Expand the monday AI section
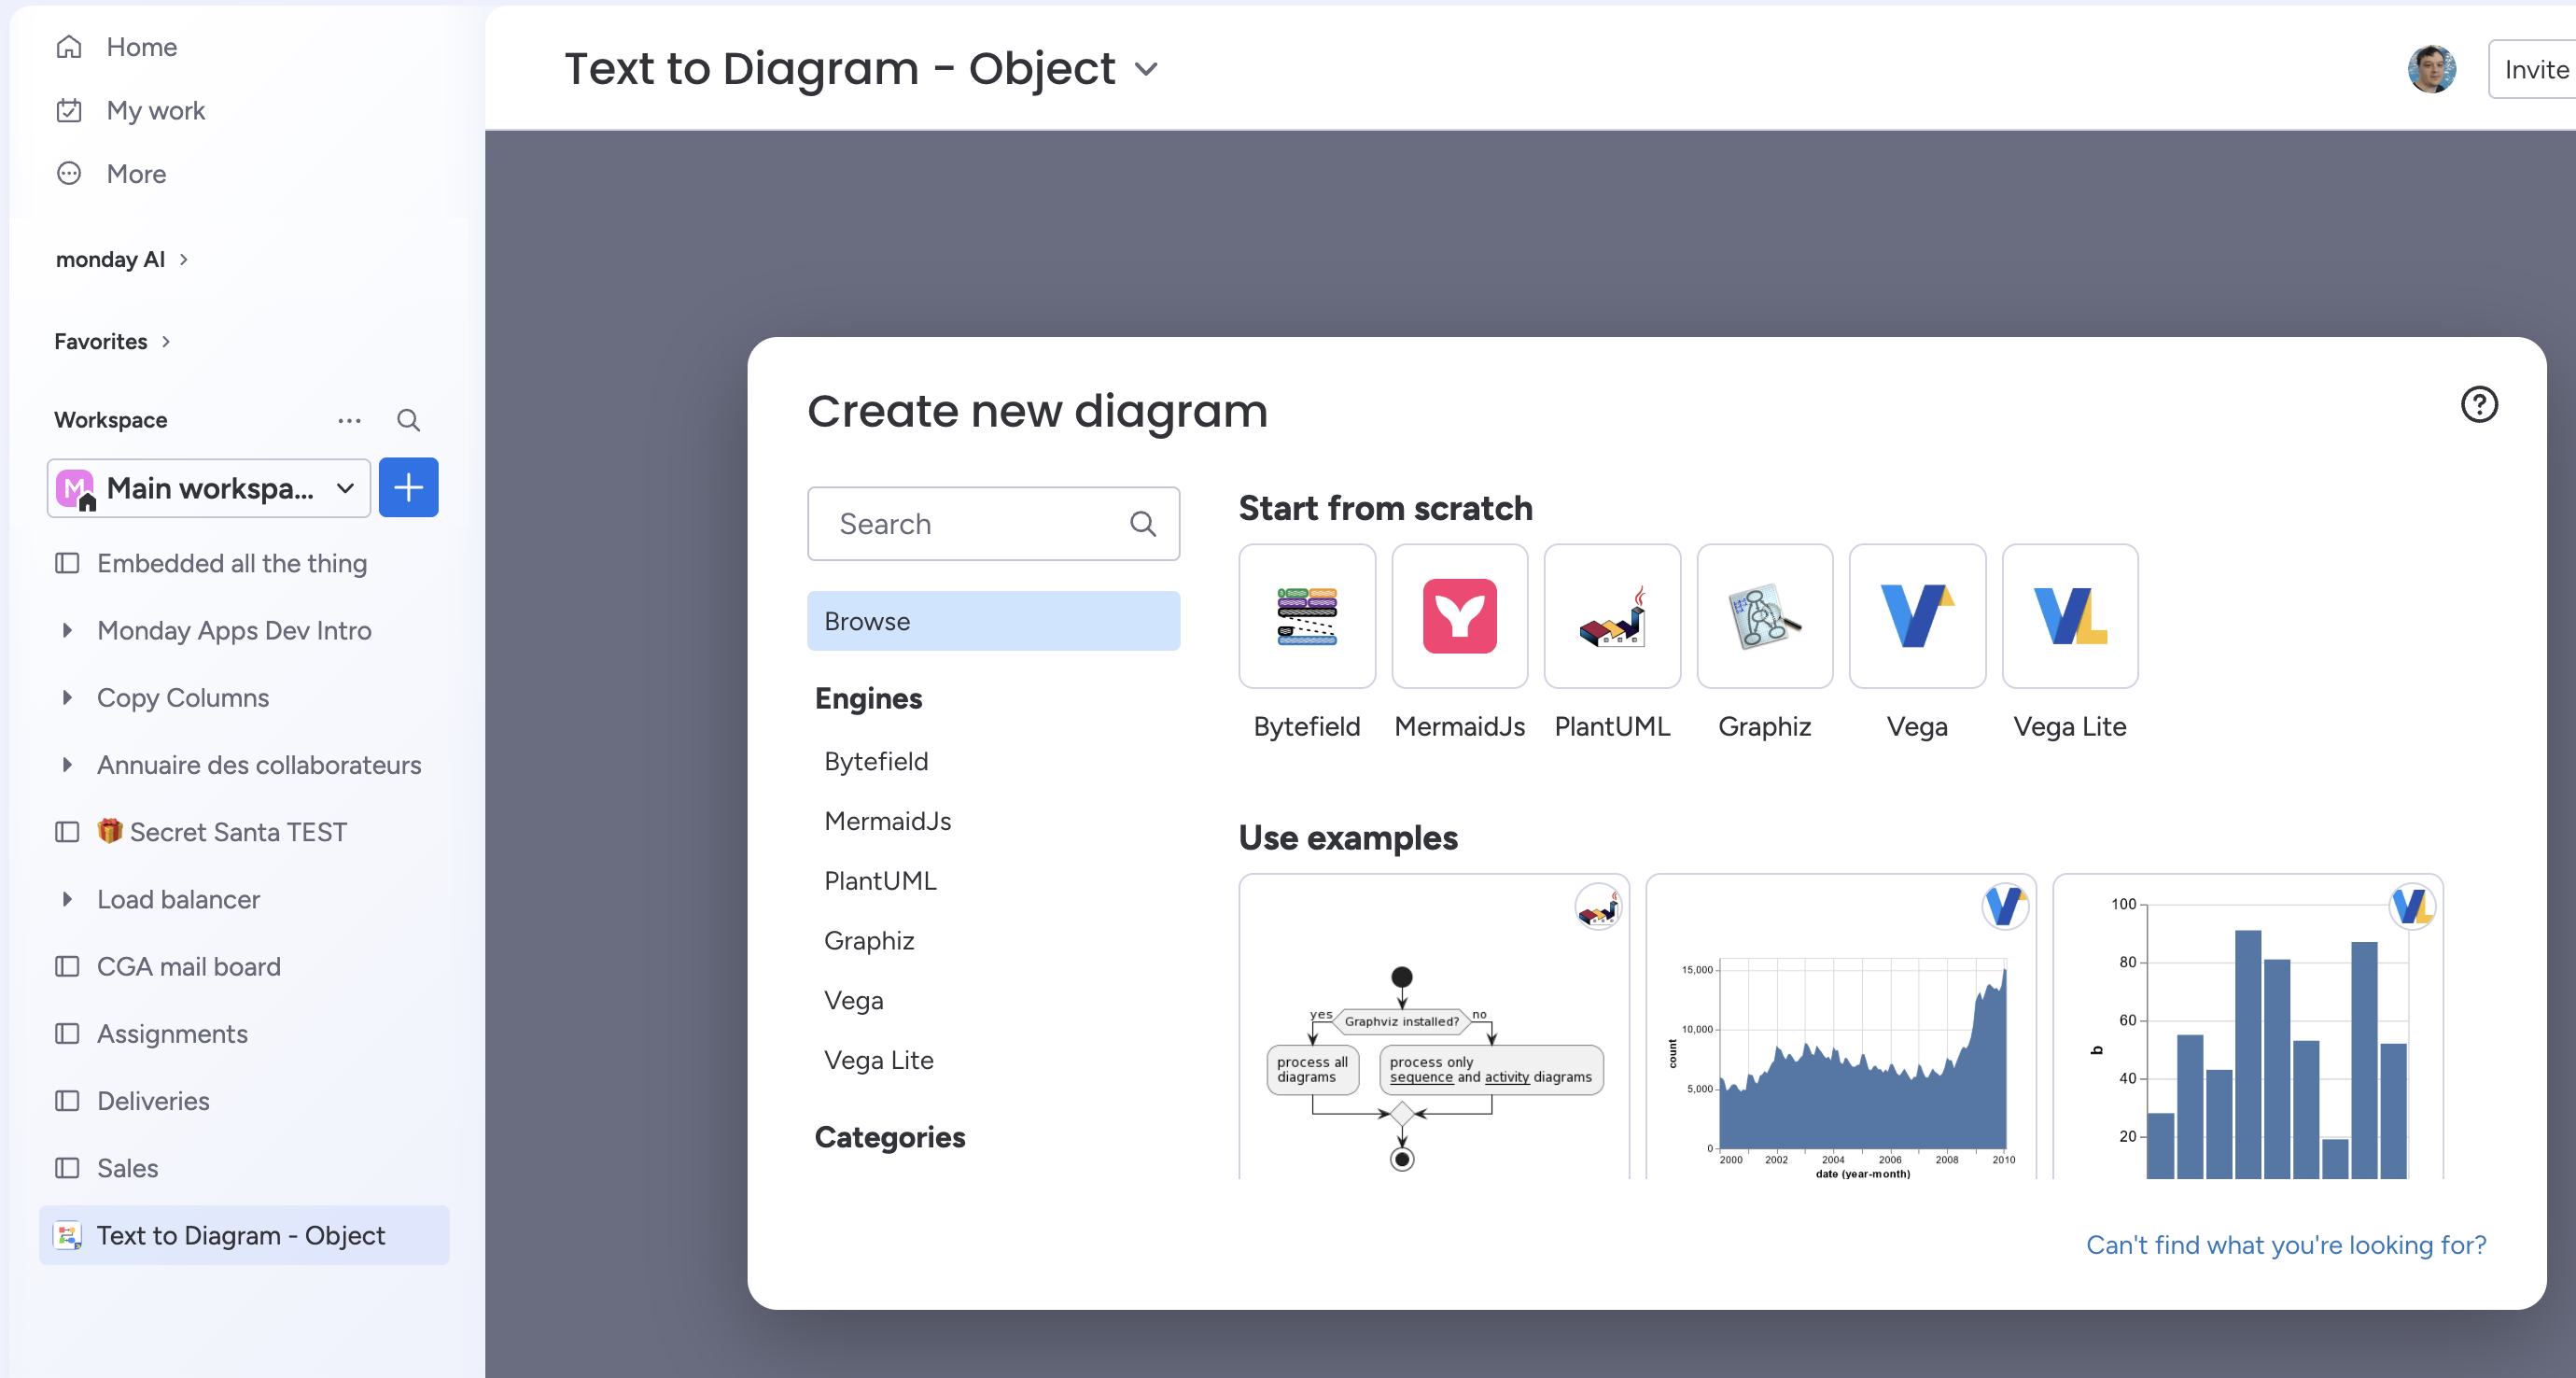This screenshot has width=2576, height=1378. click(x=183, y=259)
